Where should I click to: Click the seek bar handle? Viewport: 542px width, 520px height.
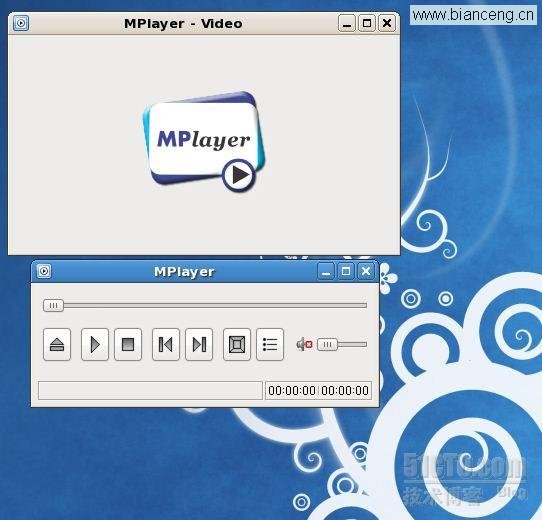[x=53, y=305]
